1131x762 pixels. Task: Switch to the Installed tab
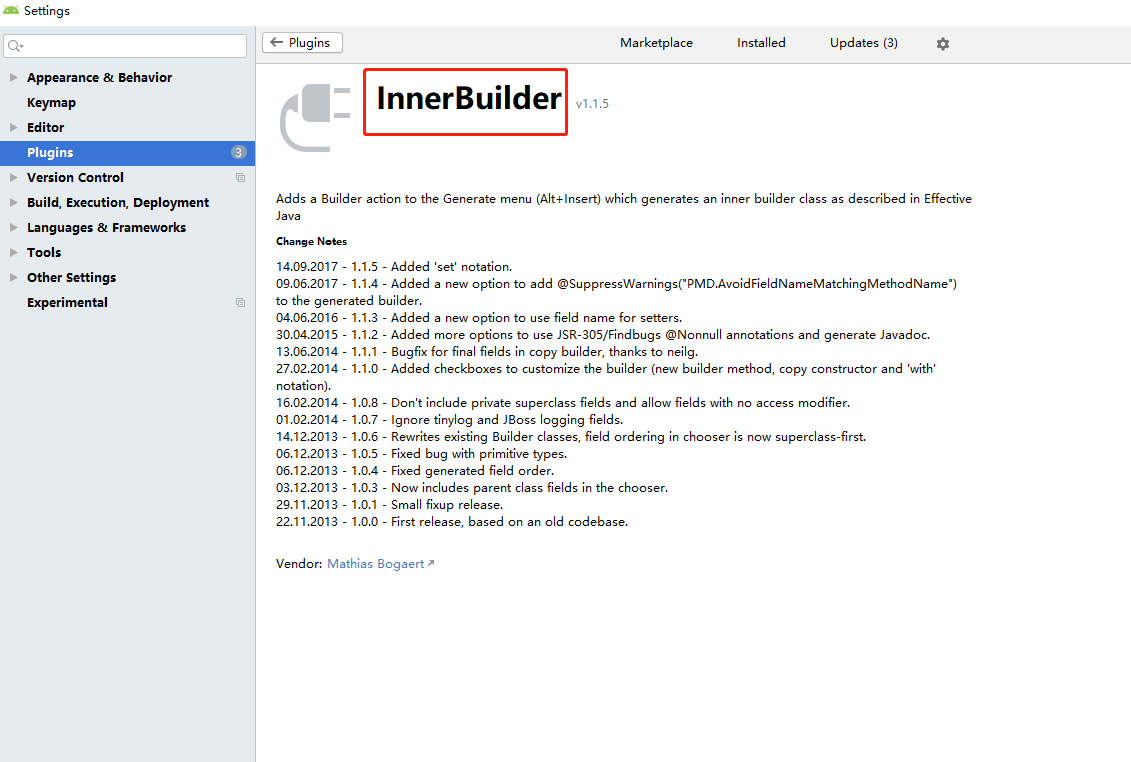pyautogui.click(x=761, y=43)
